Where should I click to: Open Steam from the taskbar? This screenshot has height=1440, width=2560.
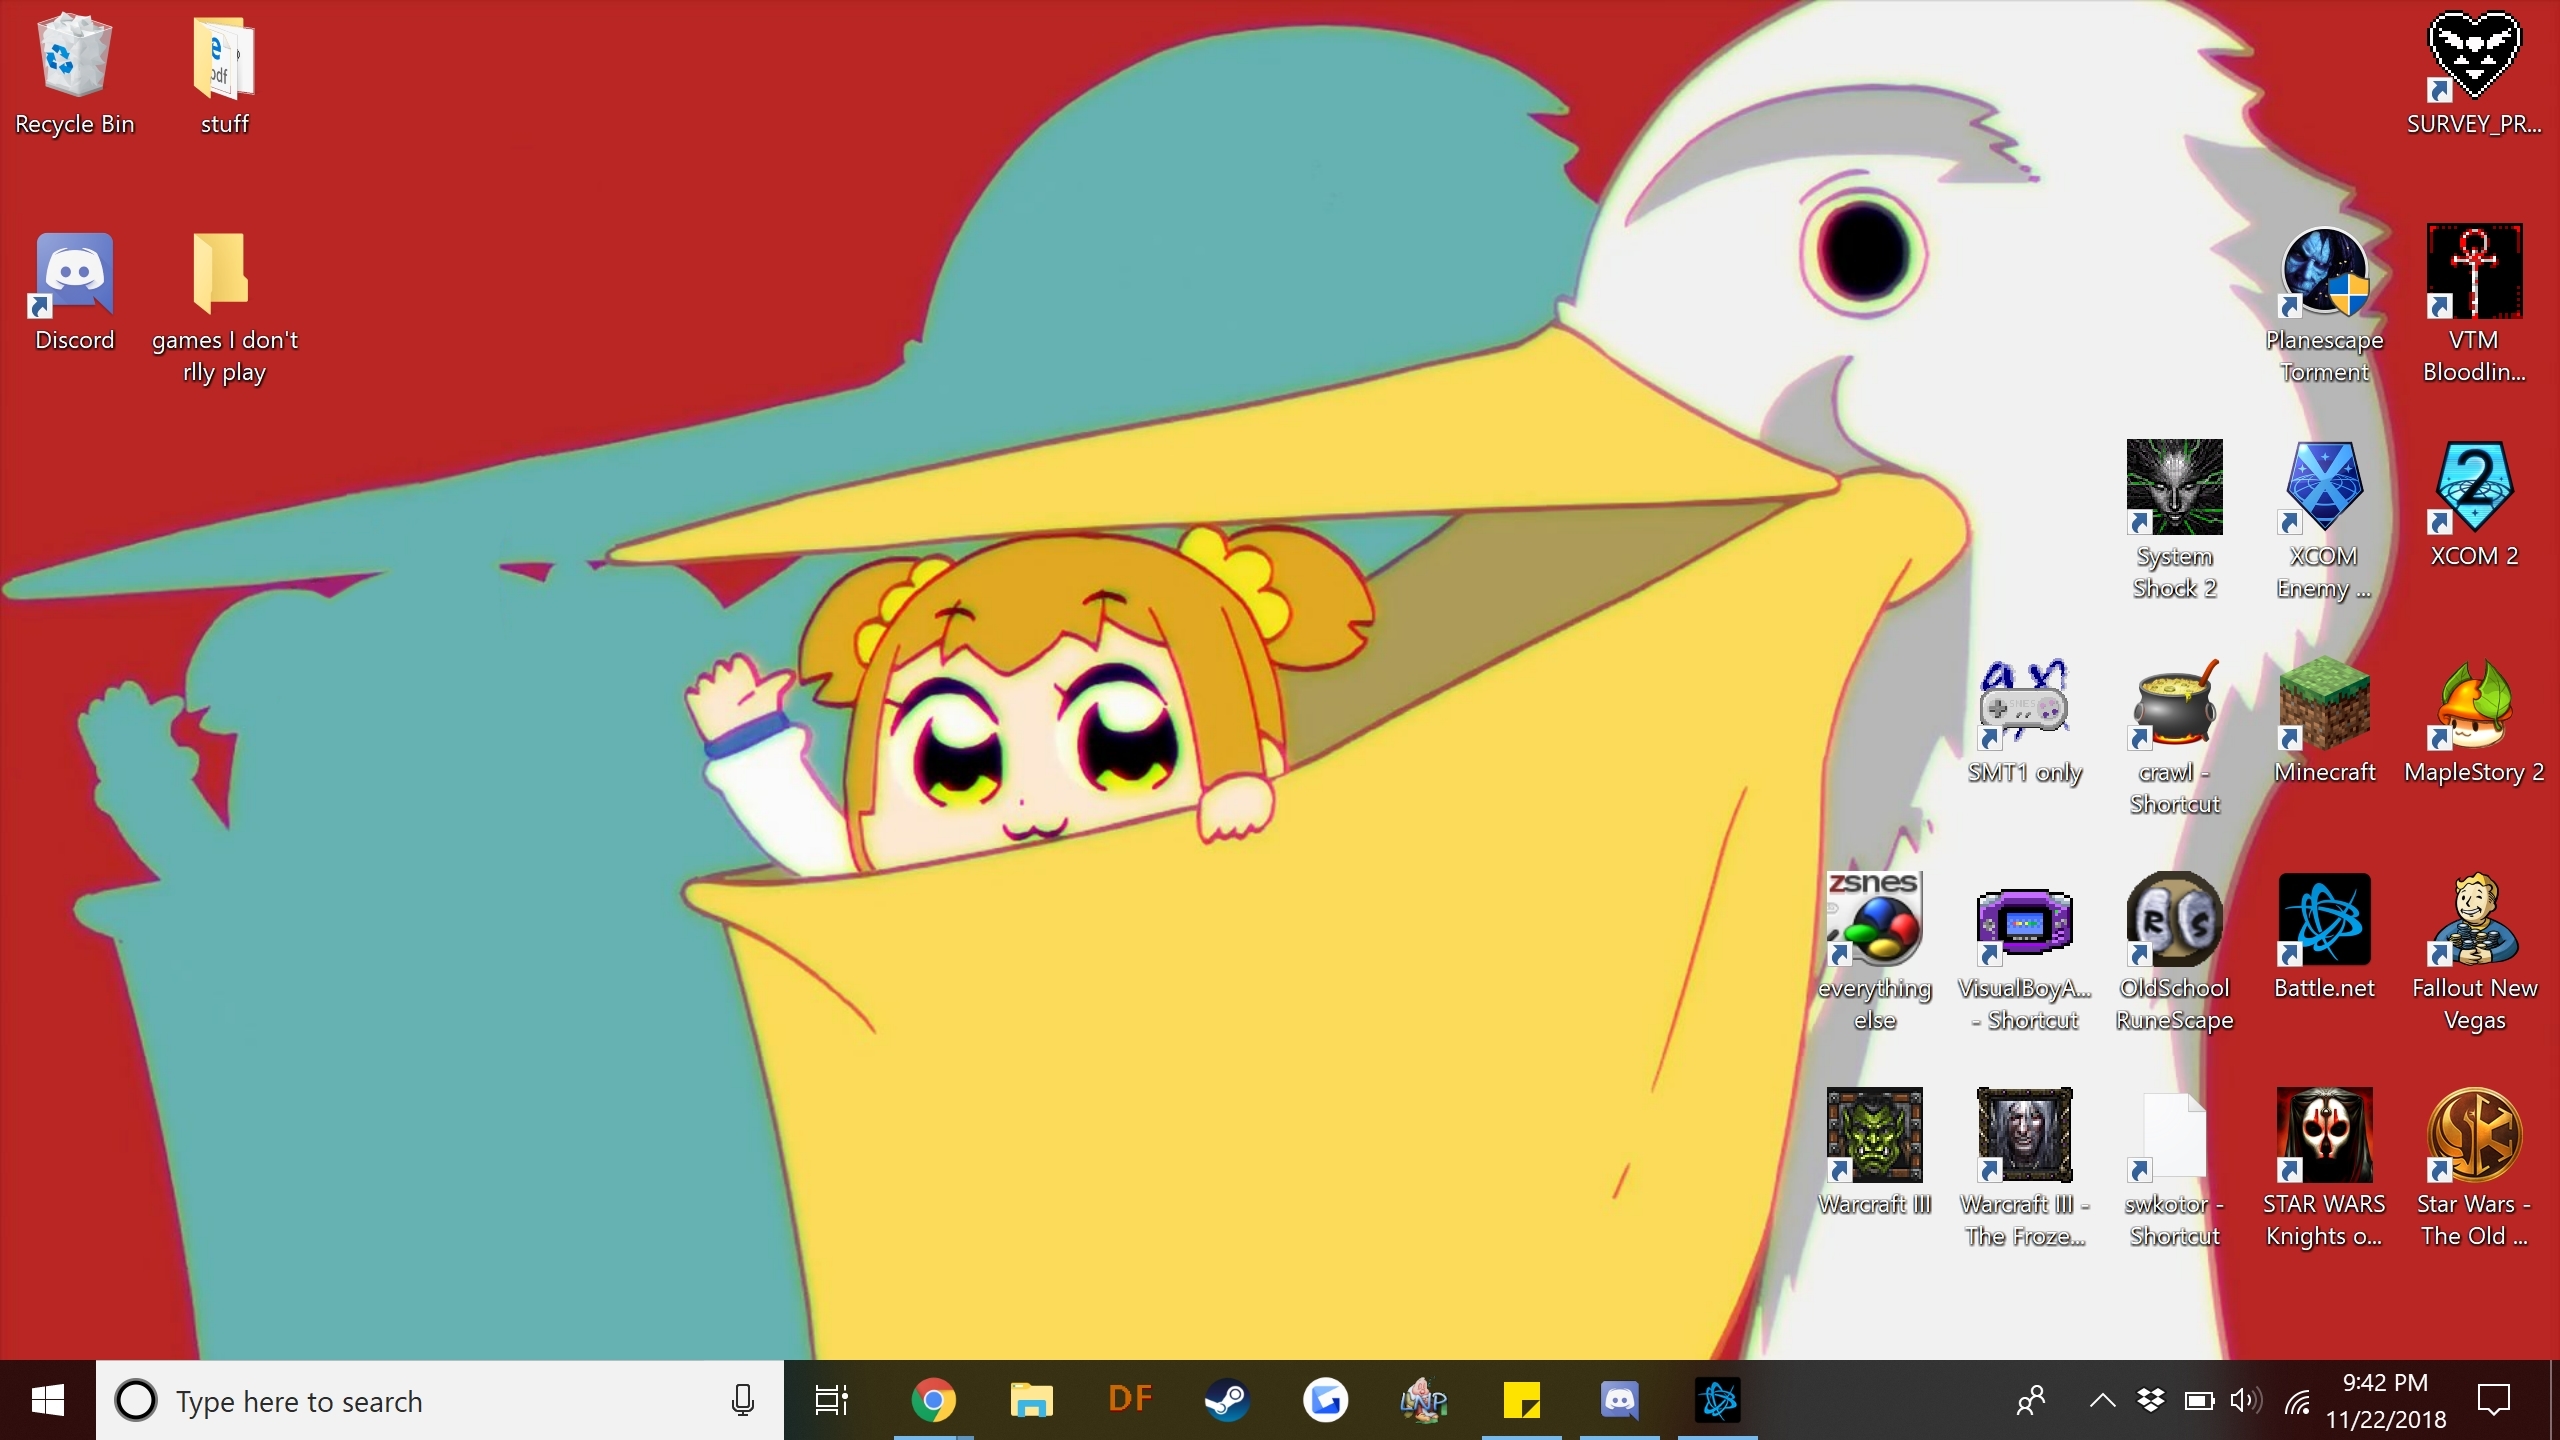[x=1227, y=1400]
